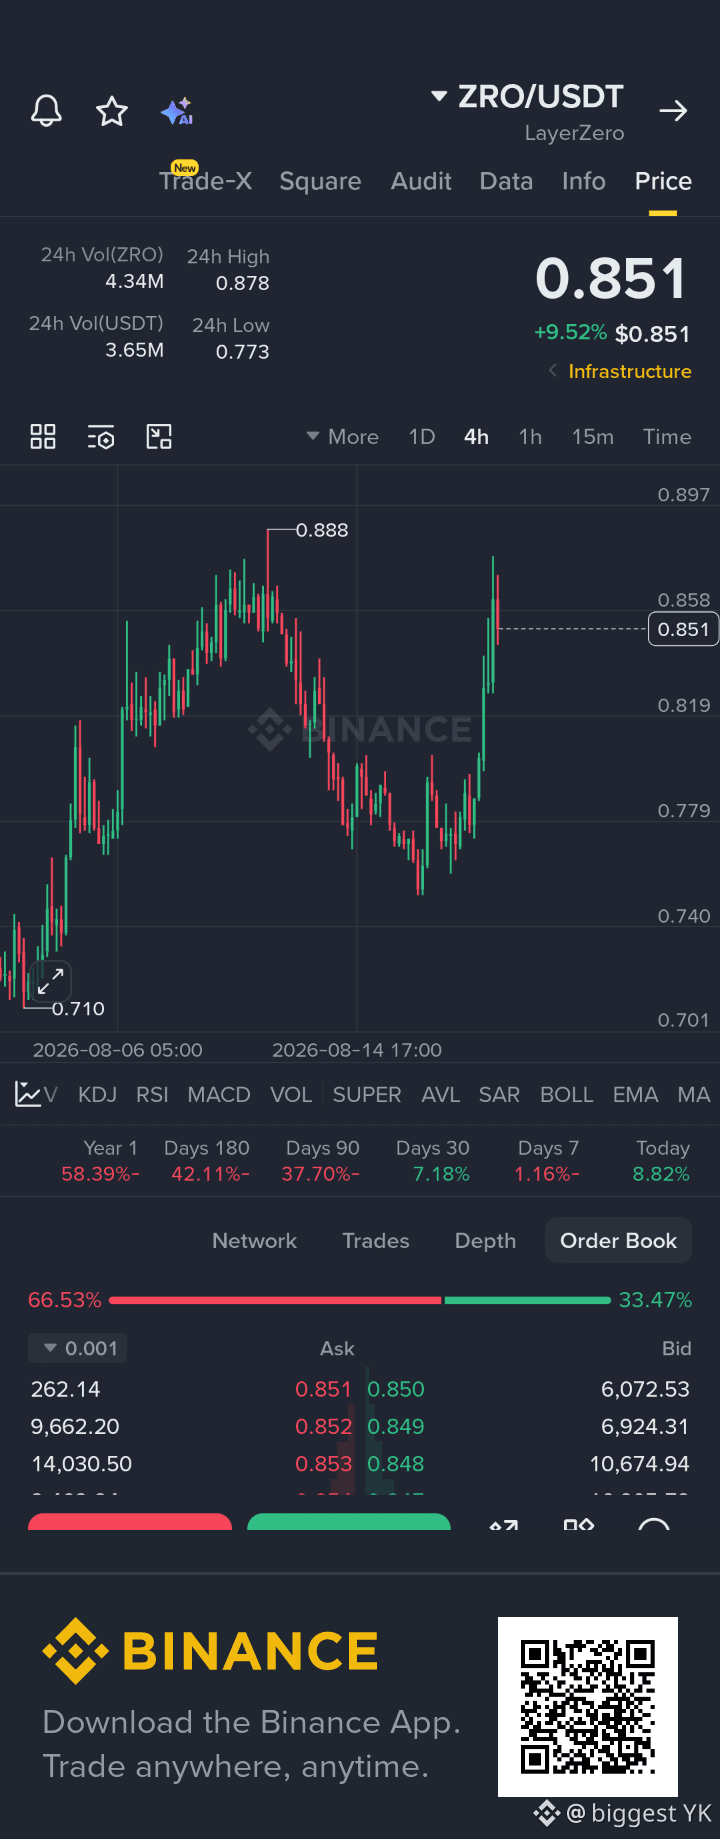
Task: Select bid price 0.849 in order book
Action: 396,1426
